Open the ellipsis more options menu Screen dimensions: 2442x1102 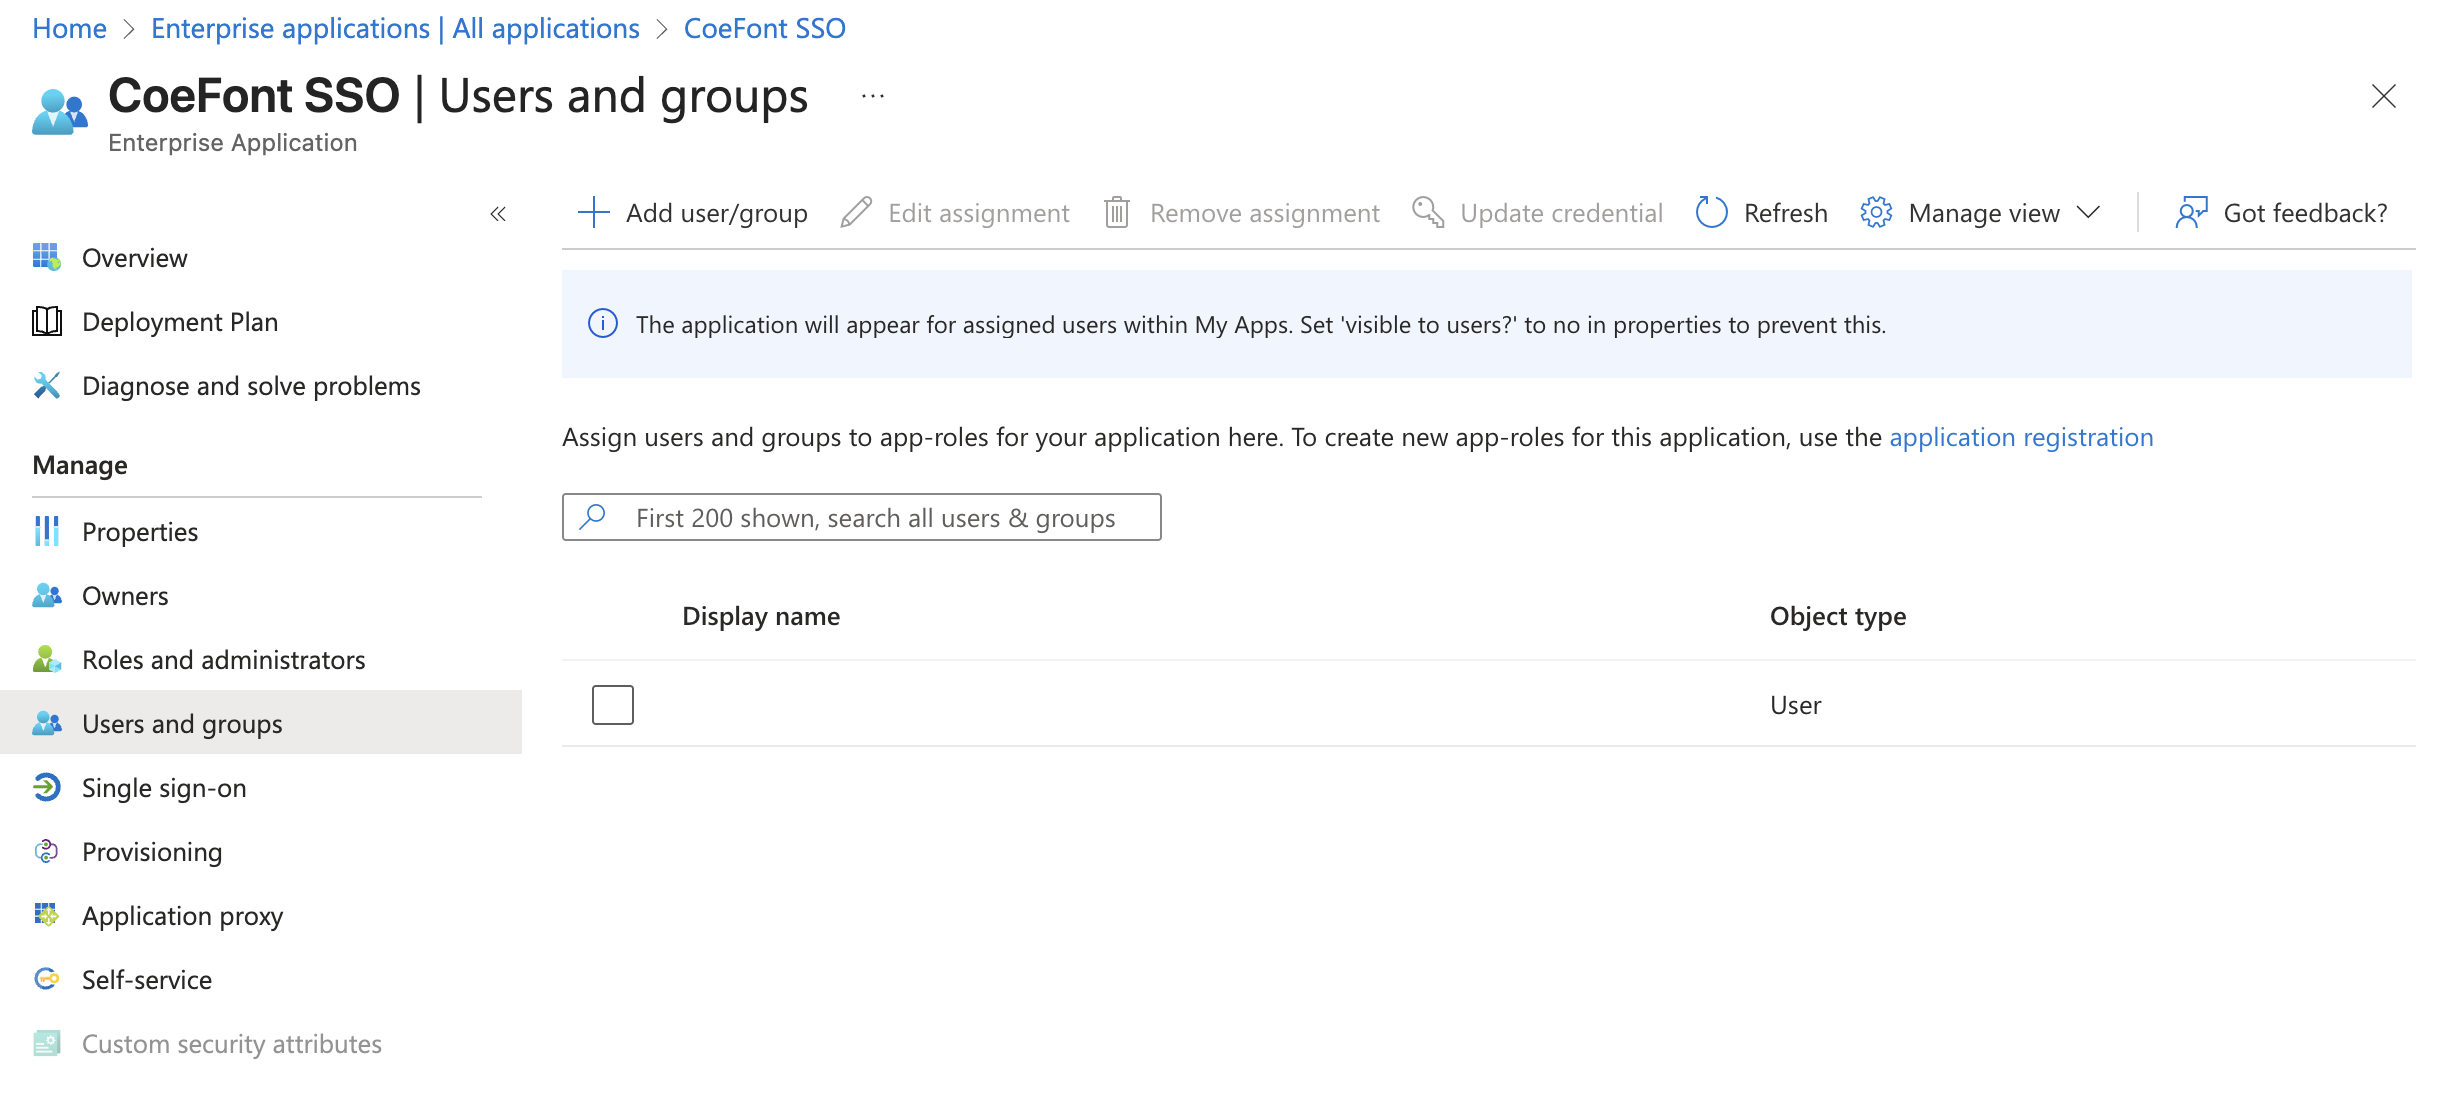873,97
